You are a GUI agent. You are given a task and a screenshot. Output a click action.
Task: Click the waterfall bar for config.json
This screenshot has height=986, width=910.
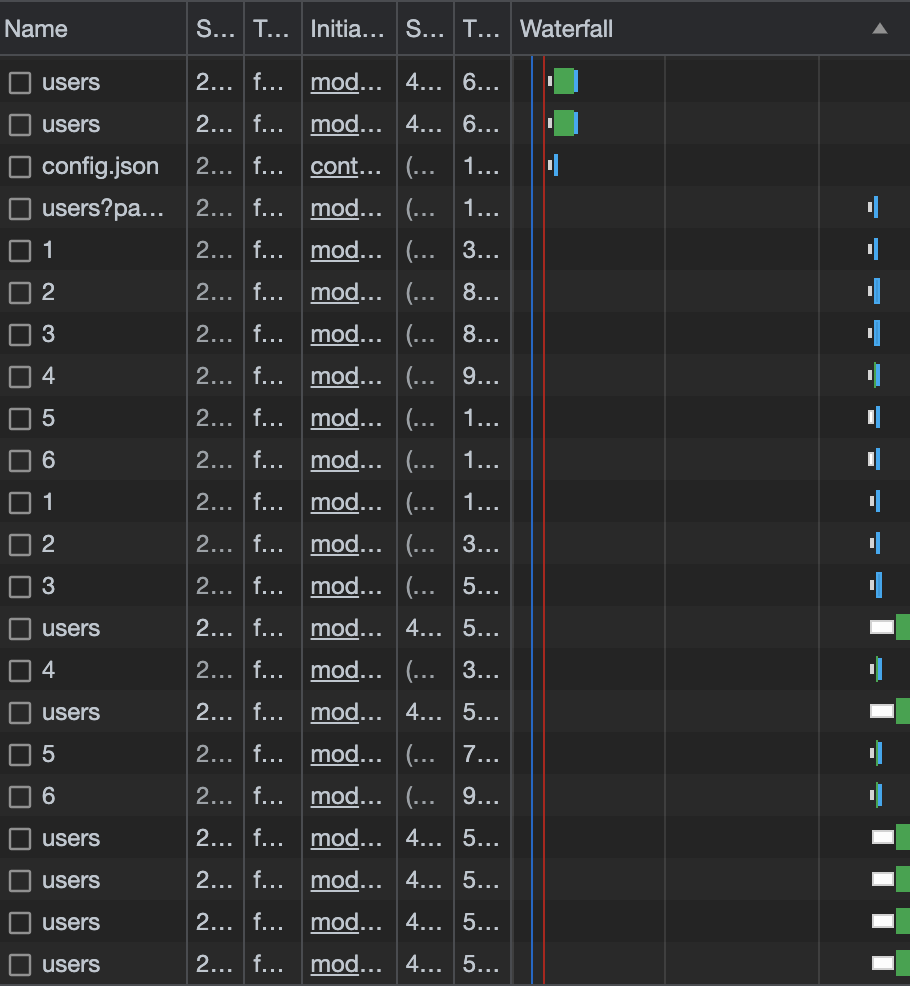tap(553, 166)
